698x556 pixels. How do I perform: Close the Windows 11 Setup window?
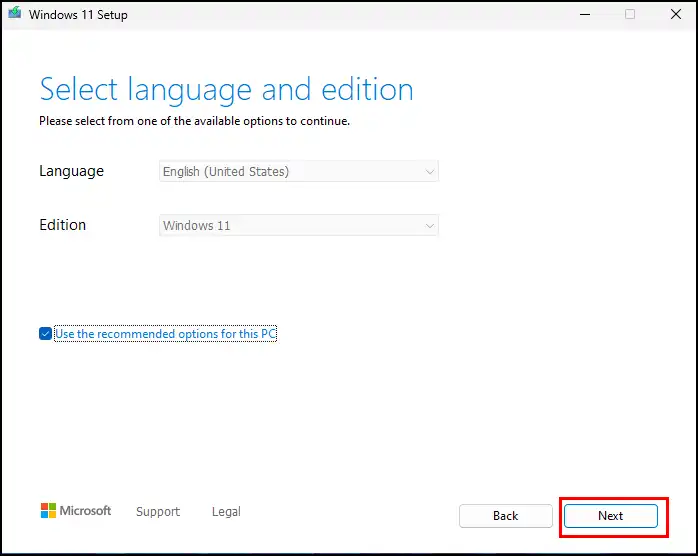(x=676, y=14)
